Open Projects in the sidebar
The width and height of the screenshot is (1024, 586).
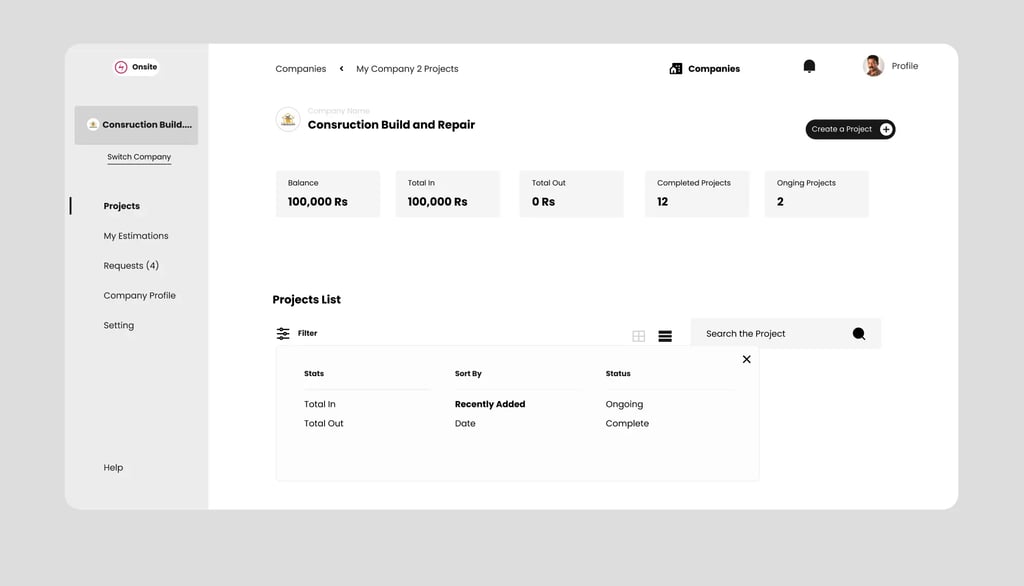pos(121,206)
